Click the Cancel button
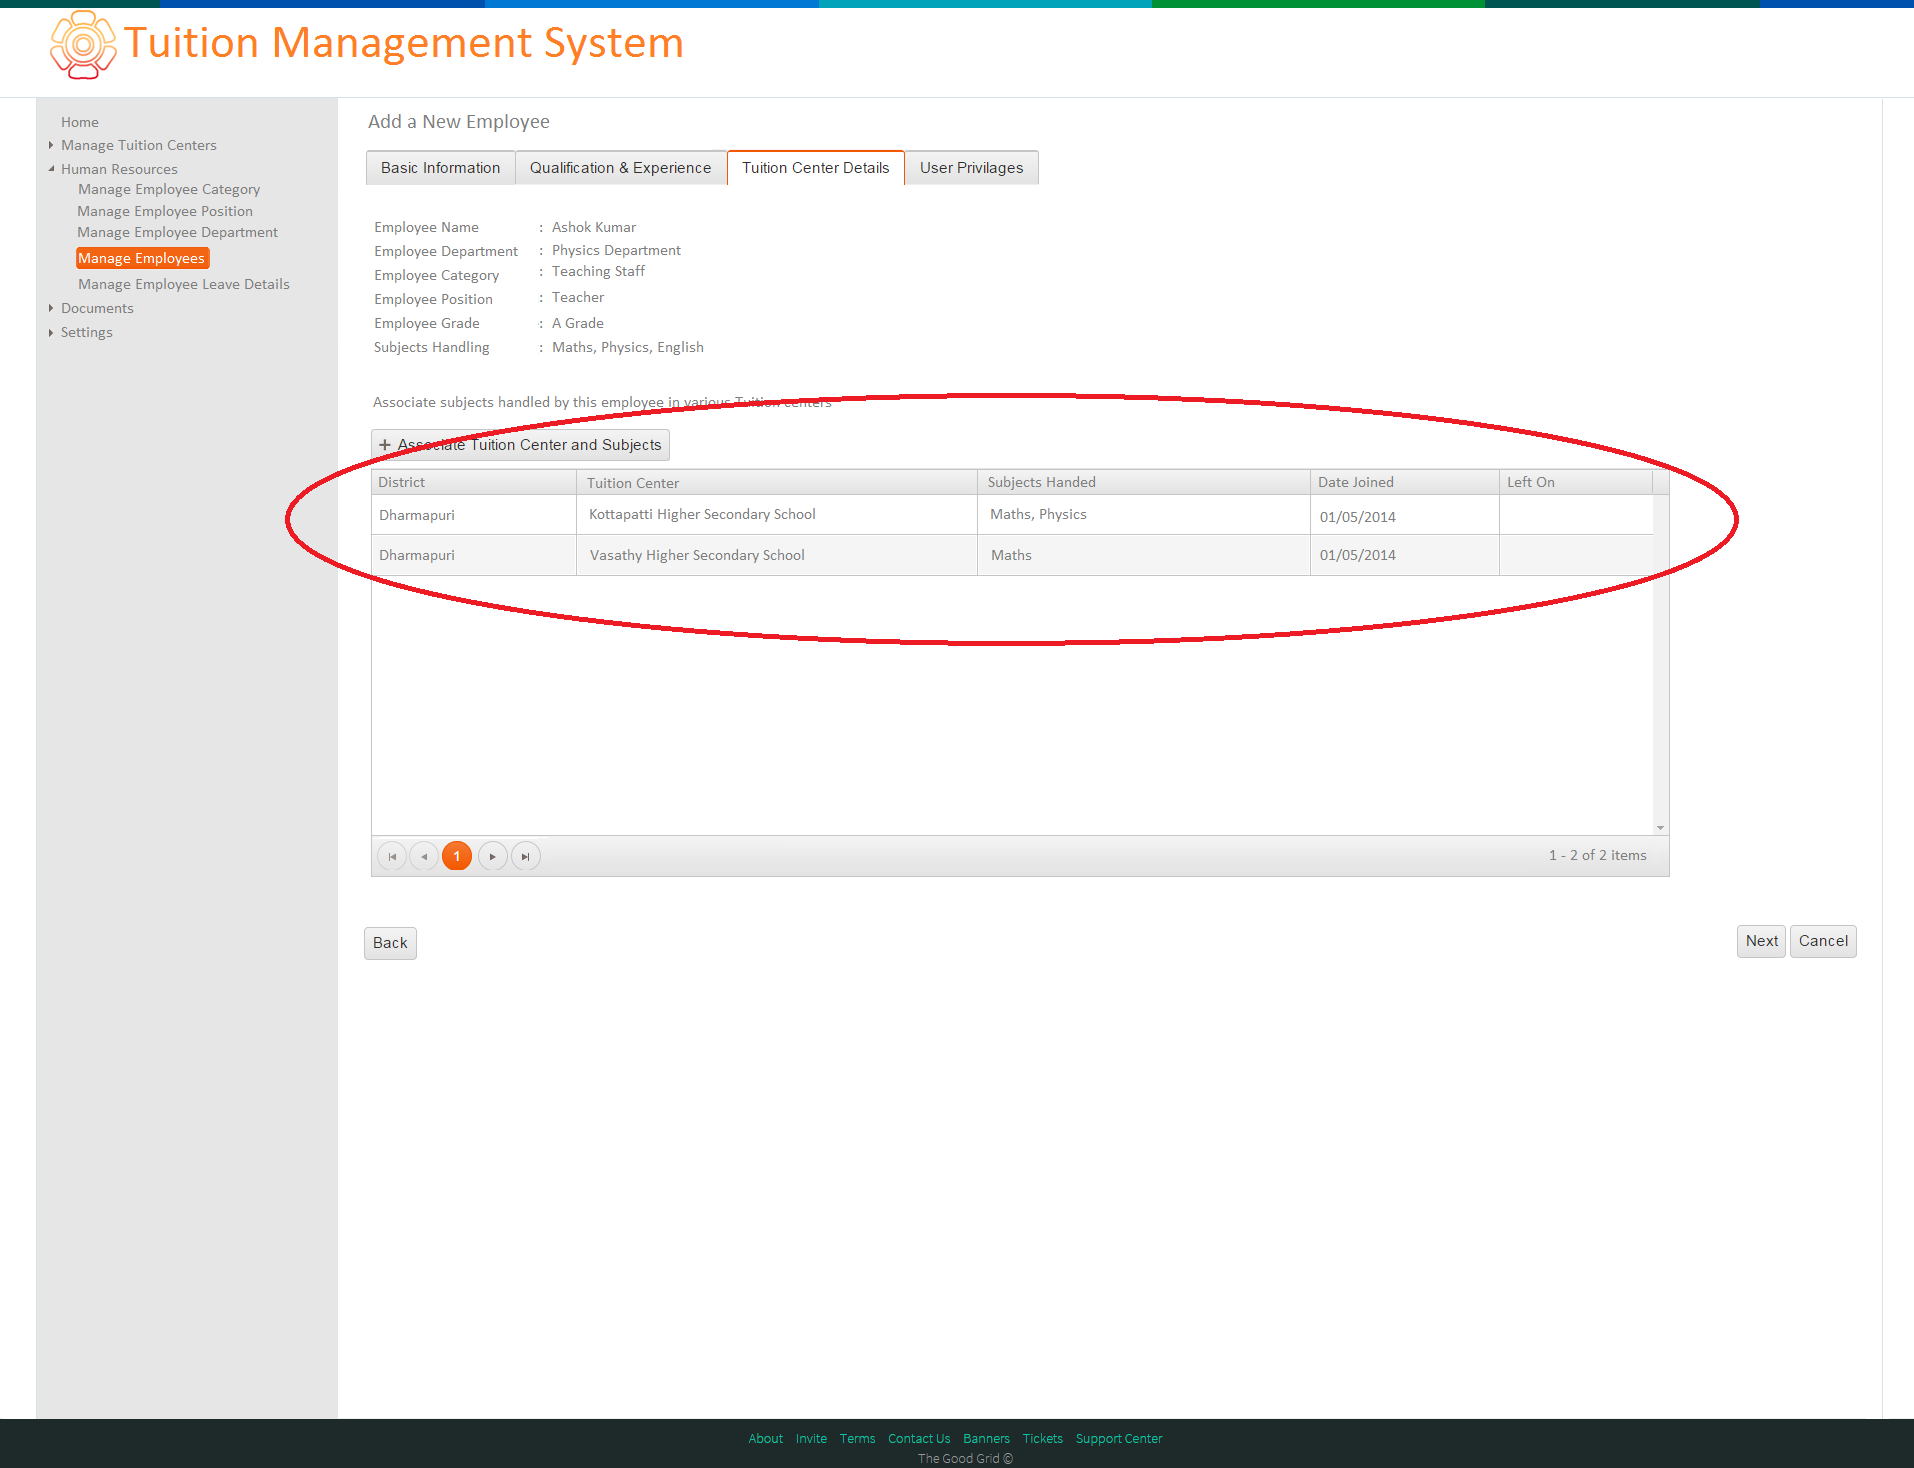1914x1468 pixels. click(1823, 941)
